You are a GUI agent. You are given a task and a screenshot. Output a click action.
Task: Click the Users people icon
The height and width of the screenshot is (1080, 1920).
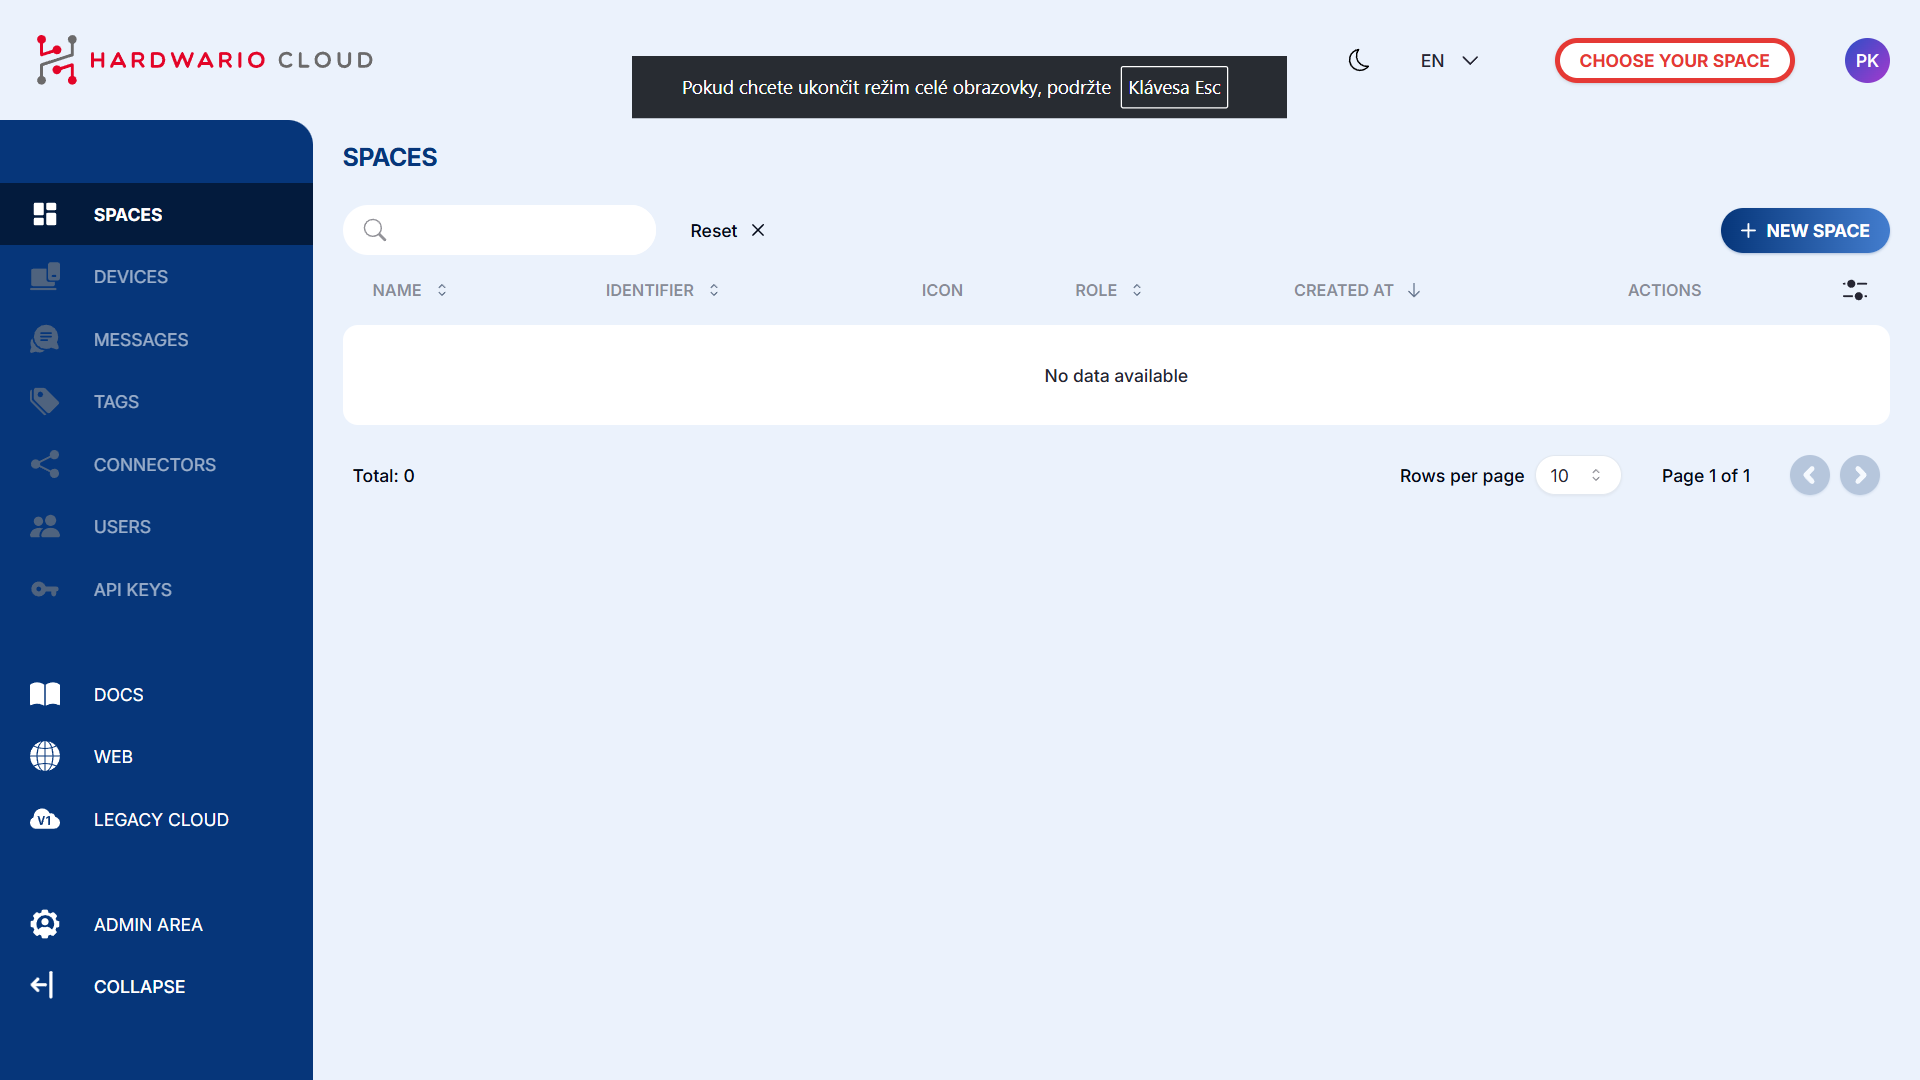coord(45,526)
